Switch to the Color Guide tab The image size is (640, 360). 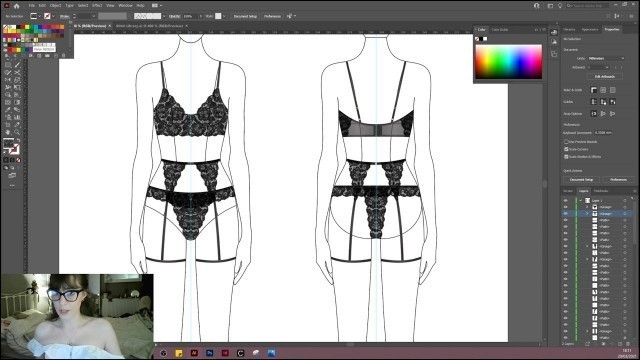pyautogui.click(x=500, y=29)
